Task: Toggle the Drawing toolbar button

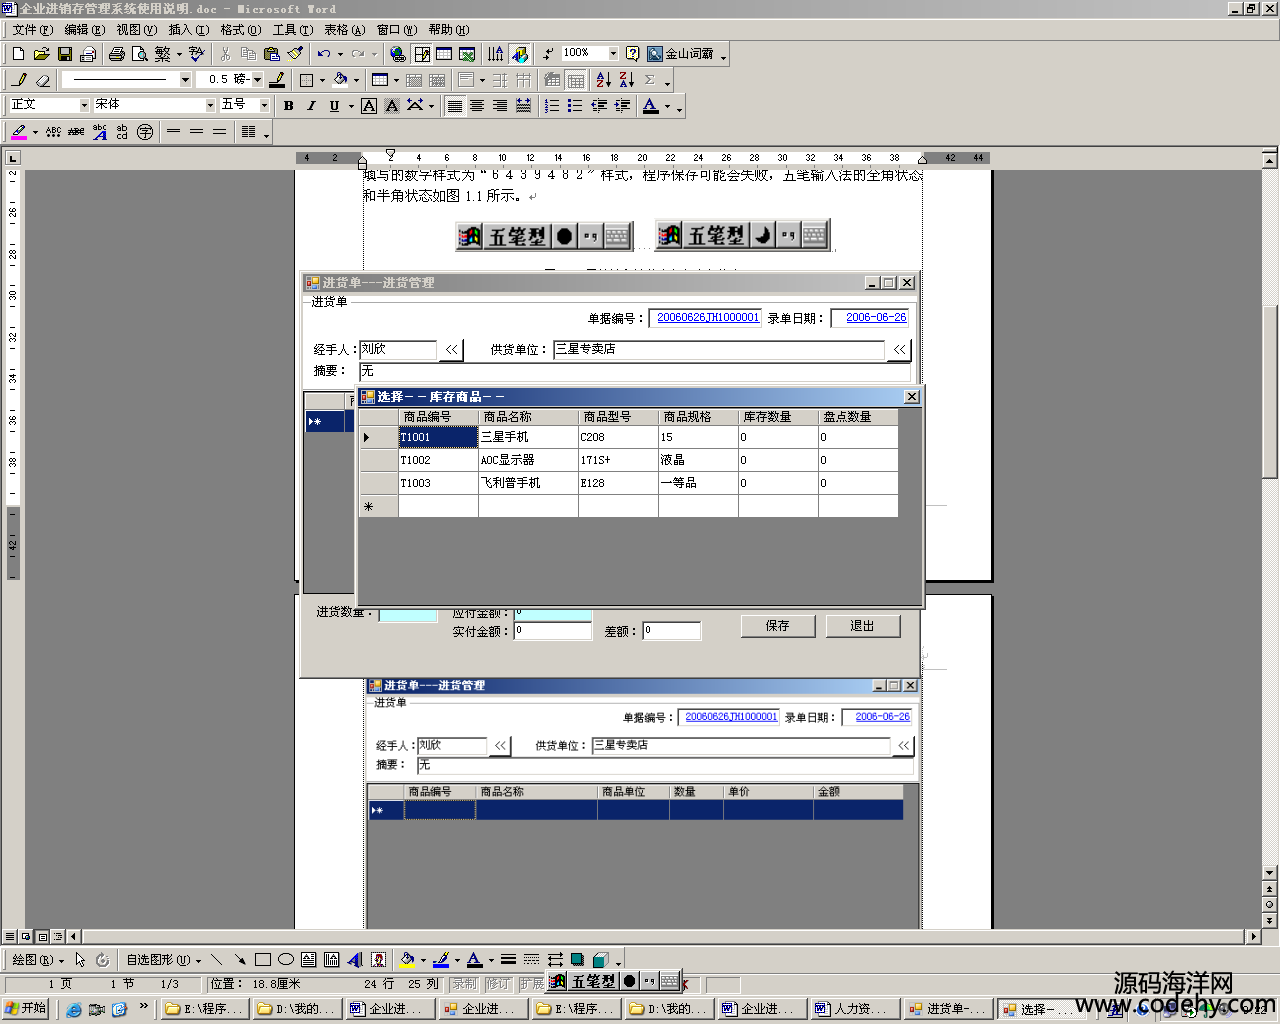Action: [x=519, y=54]
